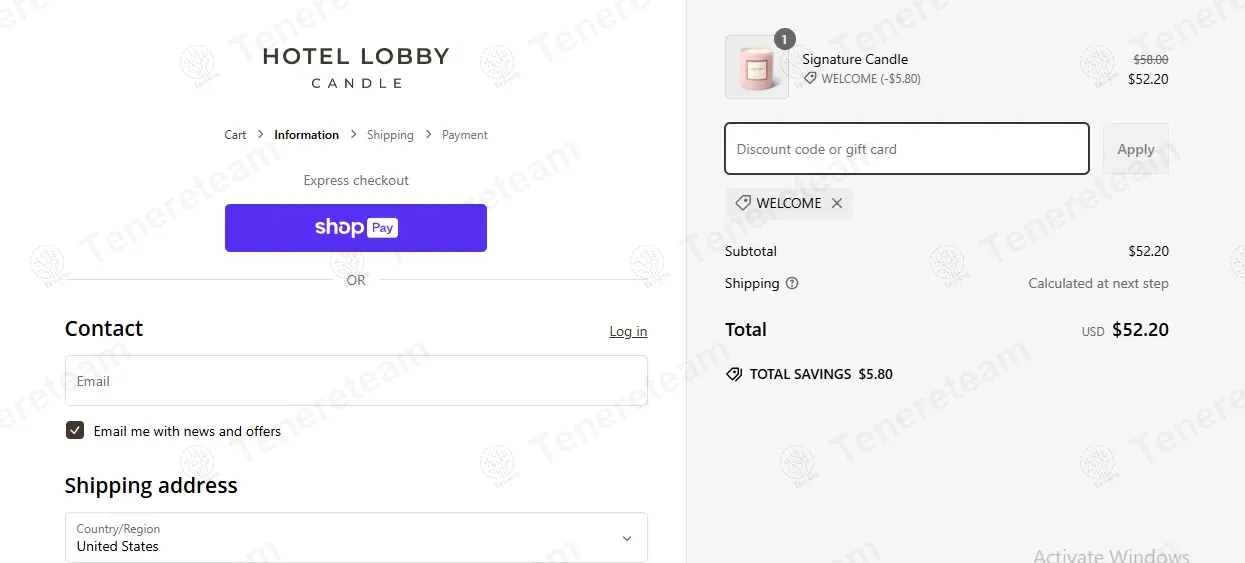This screenshot has width=1245, height=563.
Task: Click the item quantity badge on the candle
Action: [x=785, y=39]
